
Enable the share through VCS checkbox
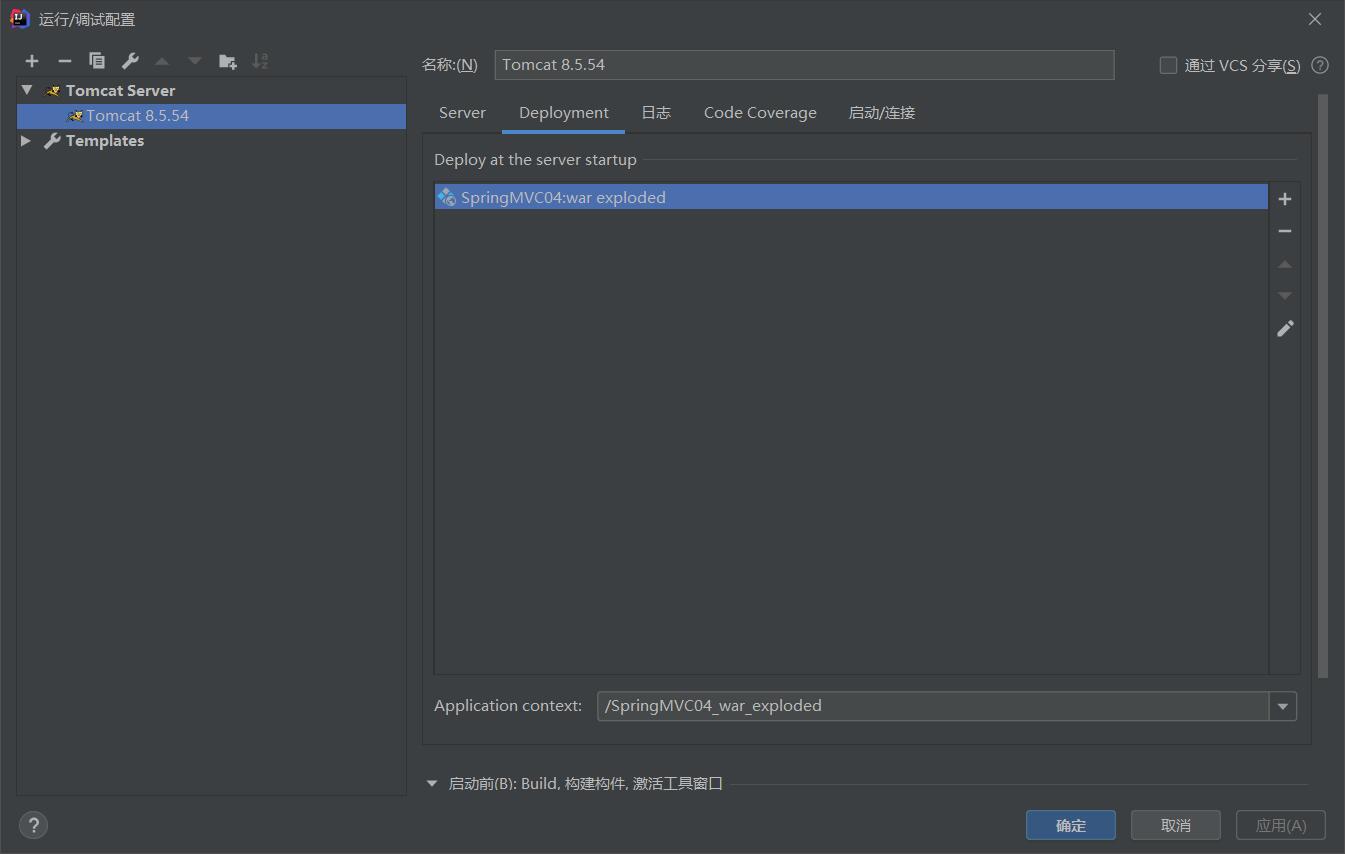[x=1168, y=65]
